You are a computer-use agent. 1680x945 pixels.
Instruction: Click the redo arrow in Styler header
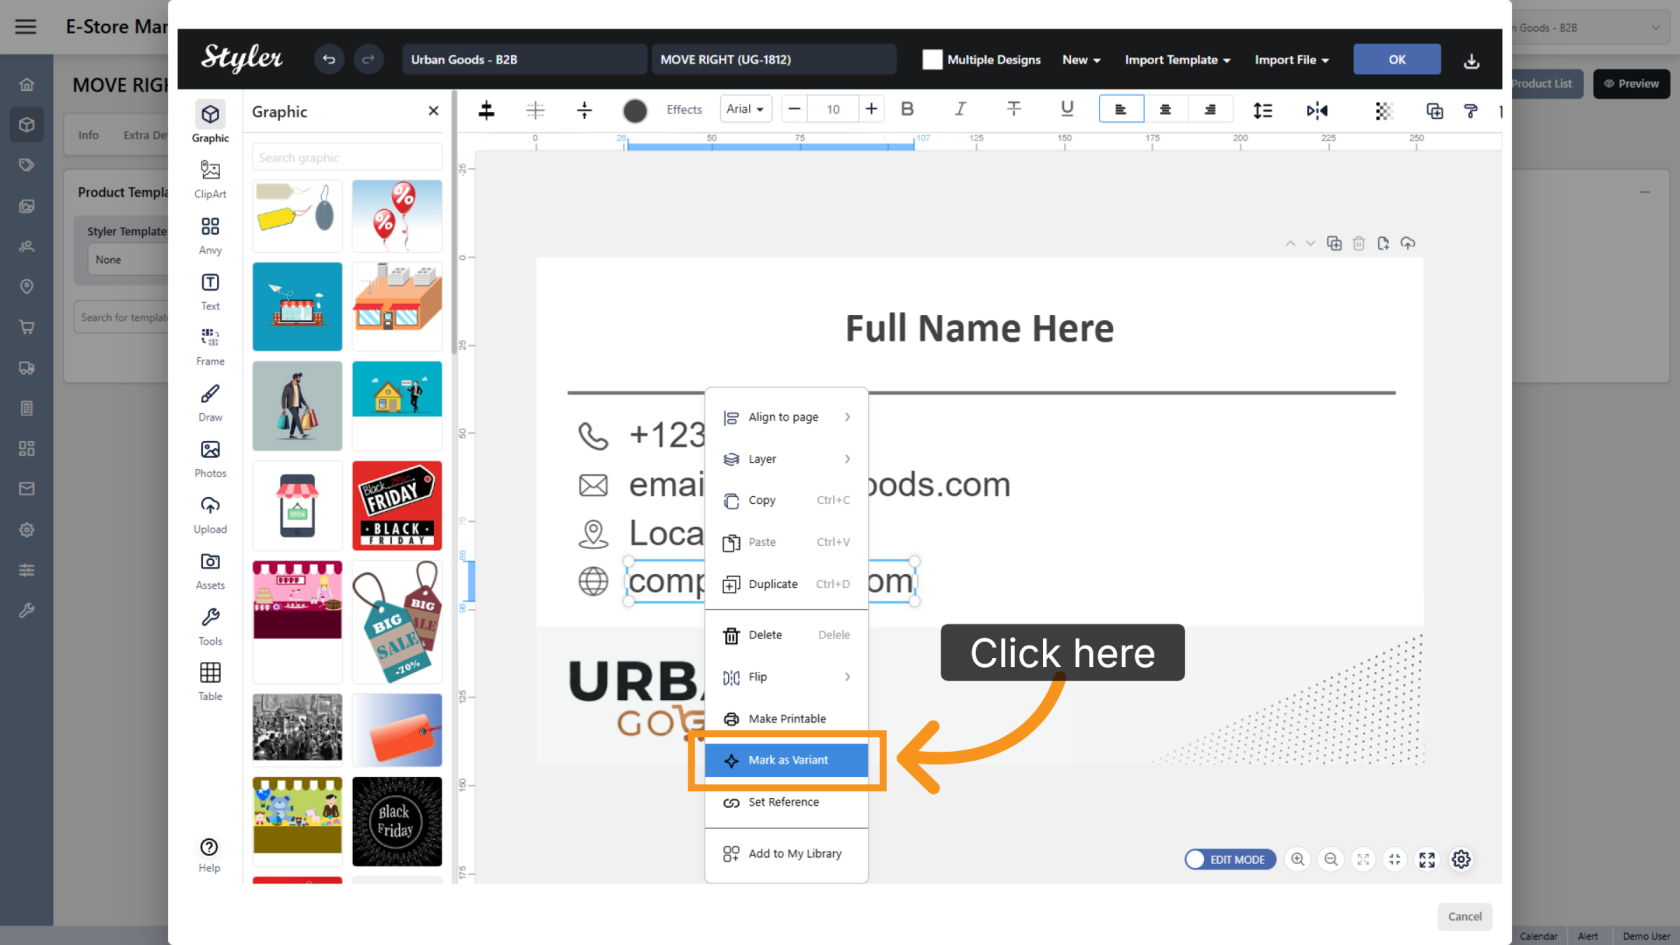(368, 60)
